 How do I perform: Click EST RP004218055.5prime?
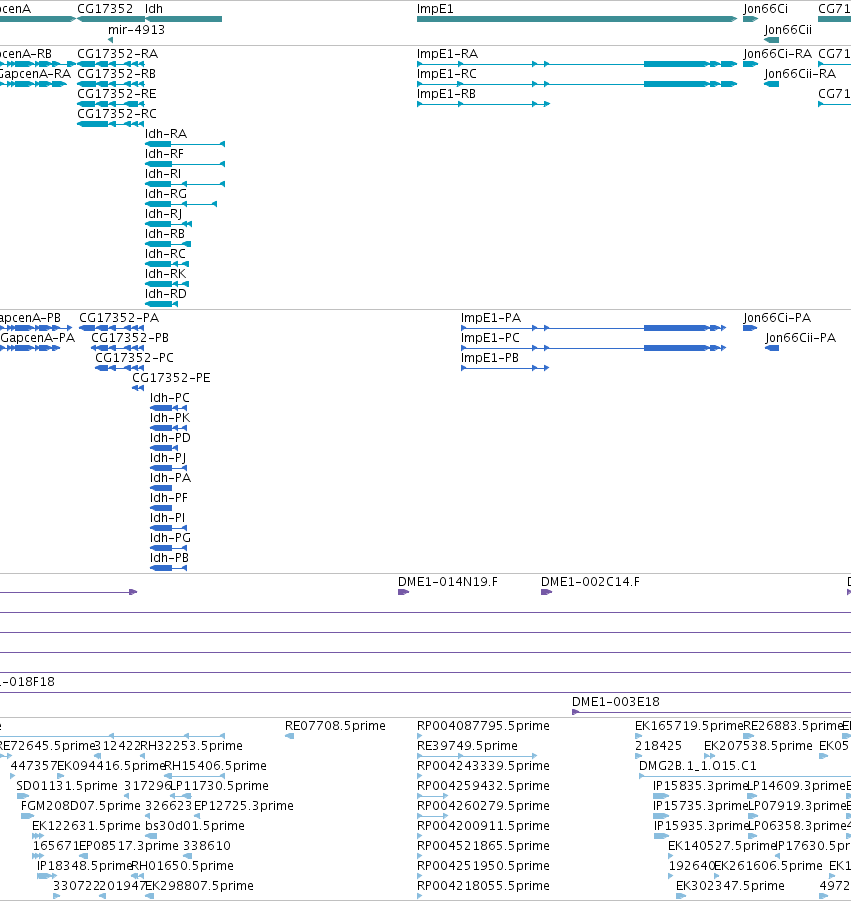tap(483, 886)
